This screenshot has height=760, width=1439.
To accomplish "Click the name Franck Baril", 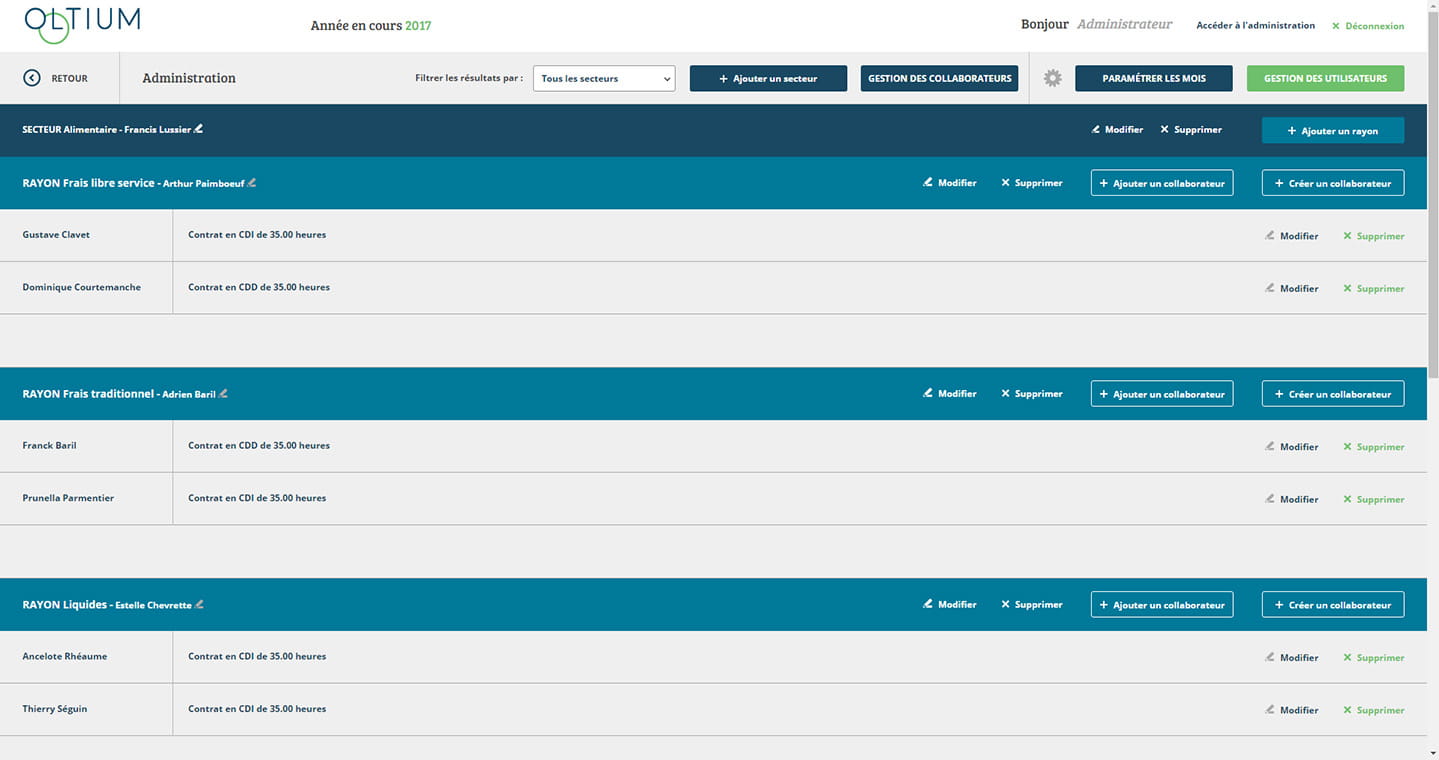I will tap(50, 445).
